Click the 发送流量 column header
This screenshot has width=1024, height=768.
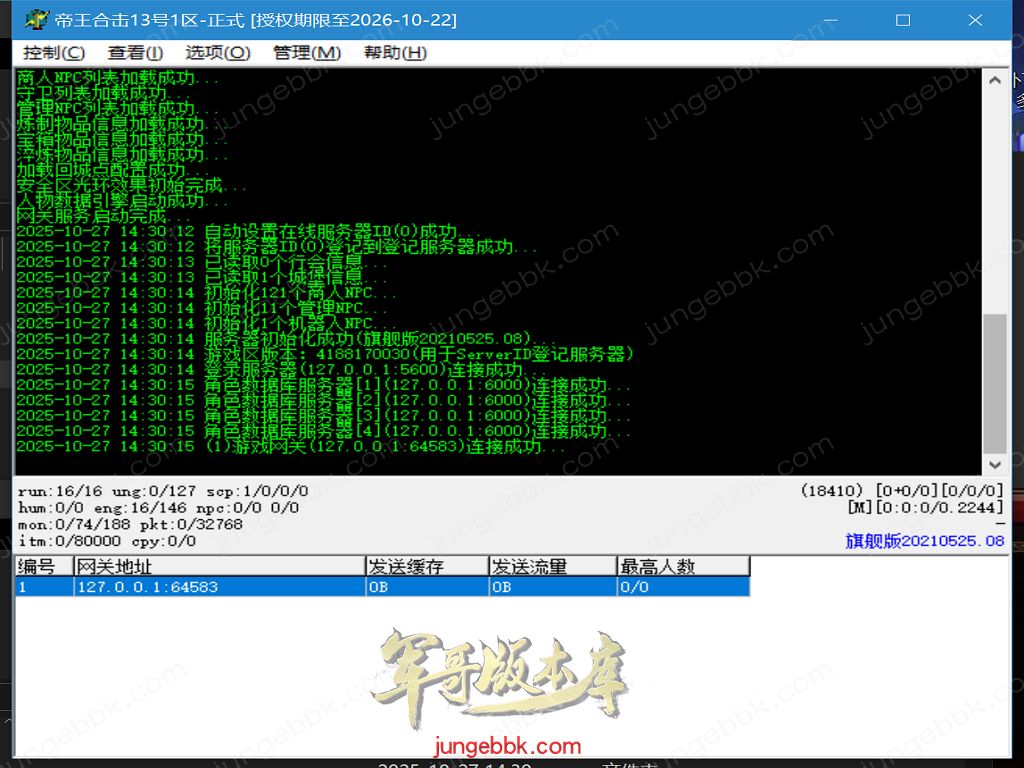(x=552, y=567)
